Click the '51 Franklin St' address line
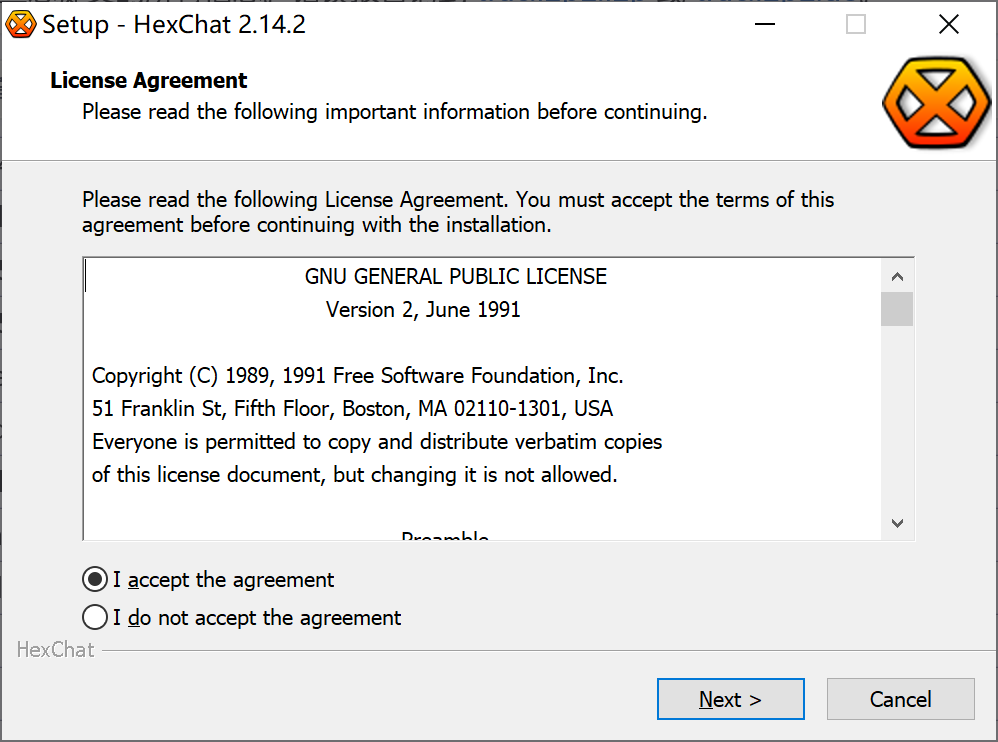998x742 pixels. [352, 409]
